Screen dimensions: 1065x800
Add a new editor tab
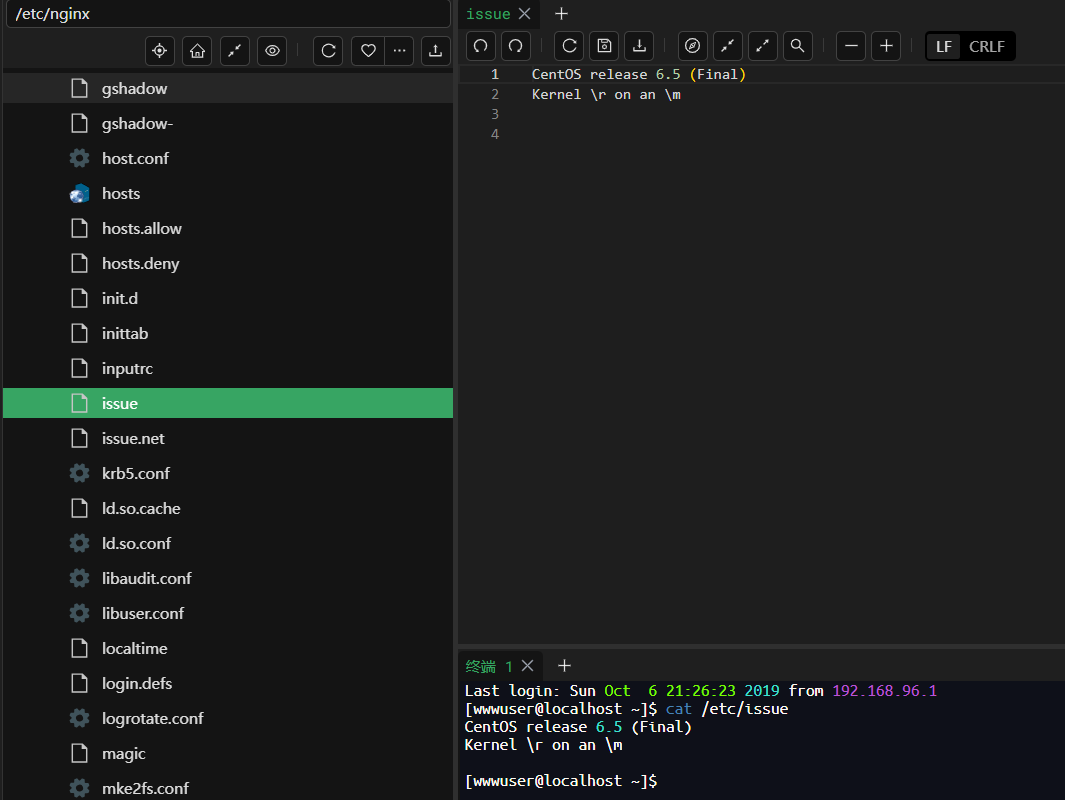(562, 14)
